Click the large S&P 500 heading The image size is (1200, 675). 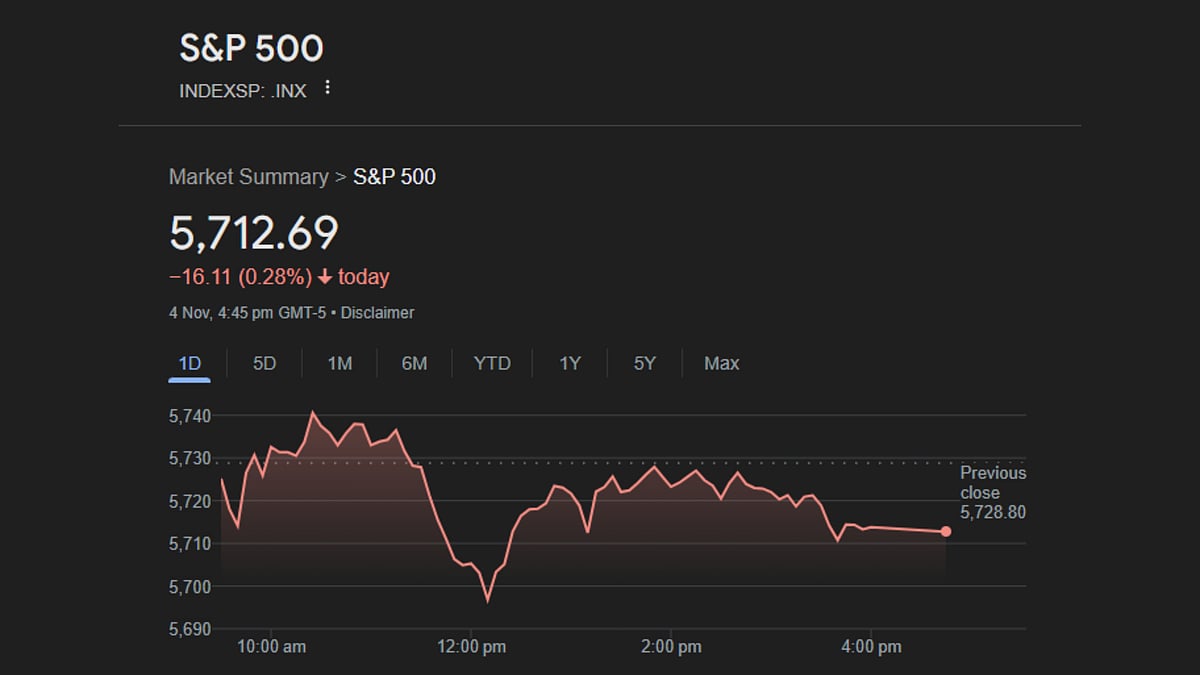pos(251,49)
